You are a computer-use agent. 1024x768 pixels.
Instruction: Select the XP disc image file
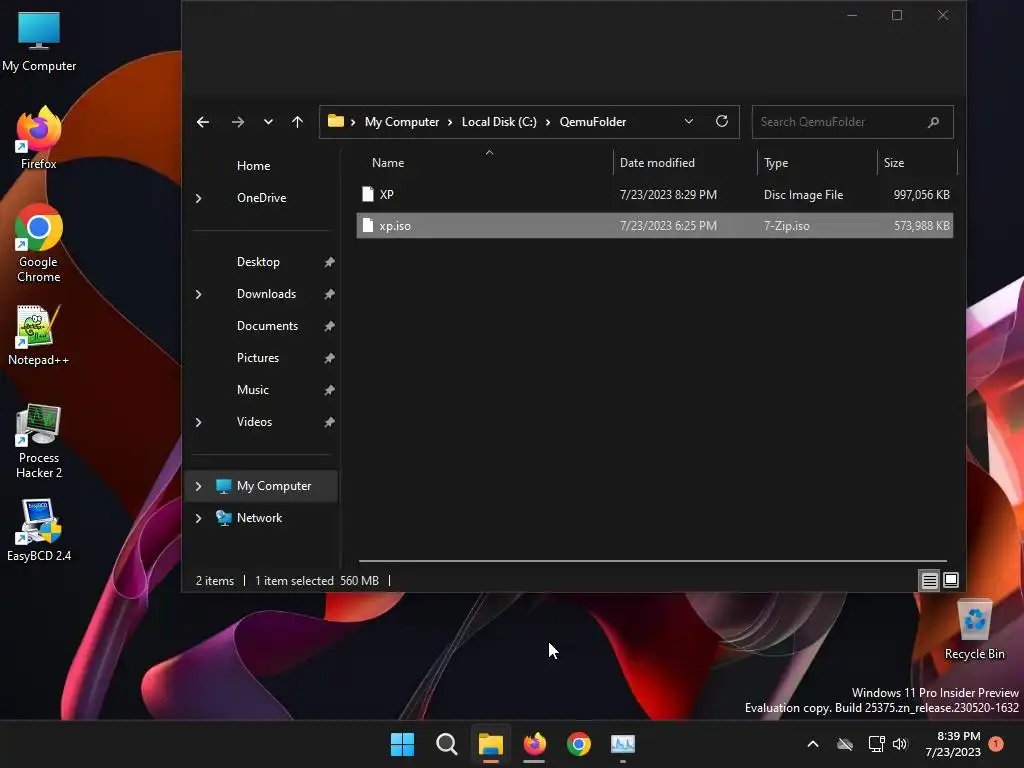pos(654,195)
